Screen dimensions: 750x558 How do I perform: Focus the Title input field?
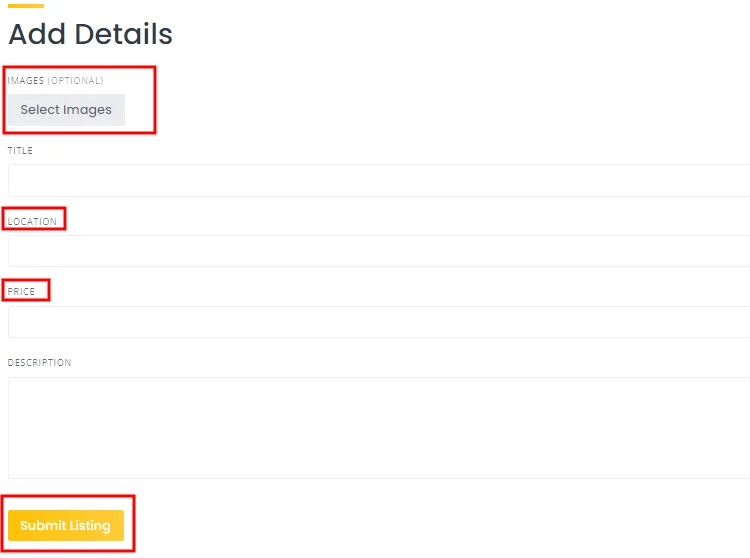(x=378, y=181)
